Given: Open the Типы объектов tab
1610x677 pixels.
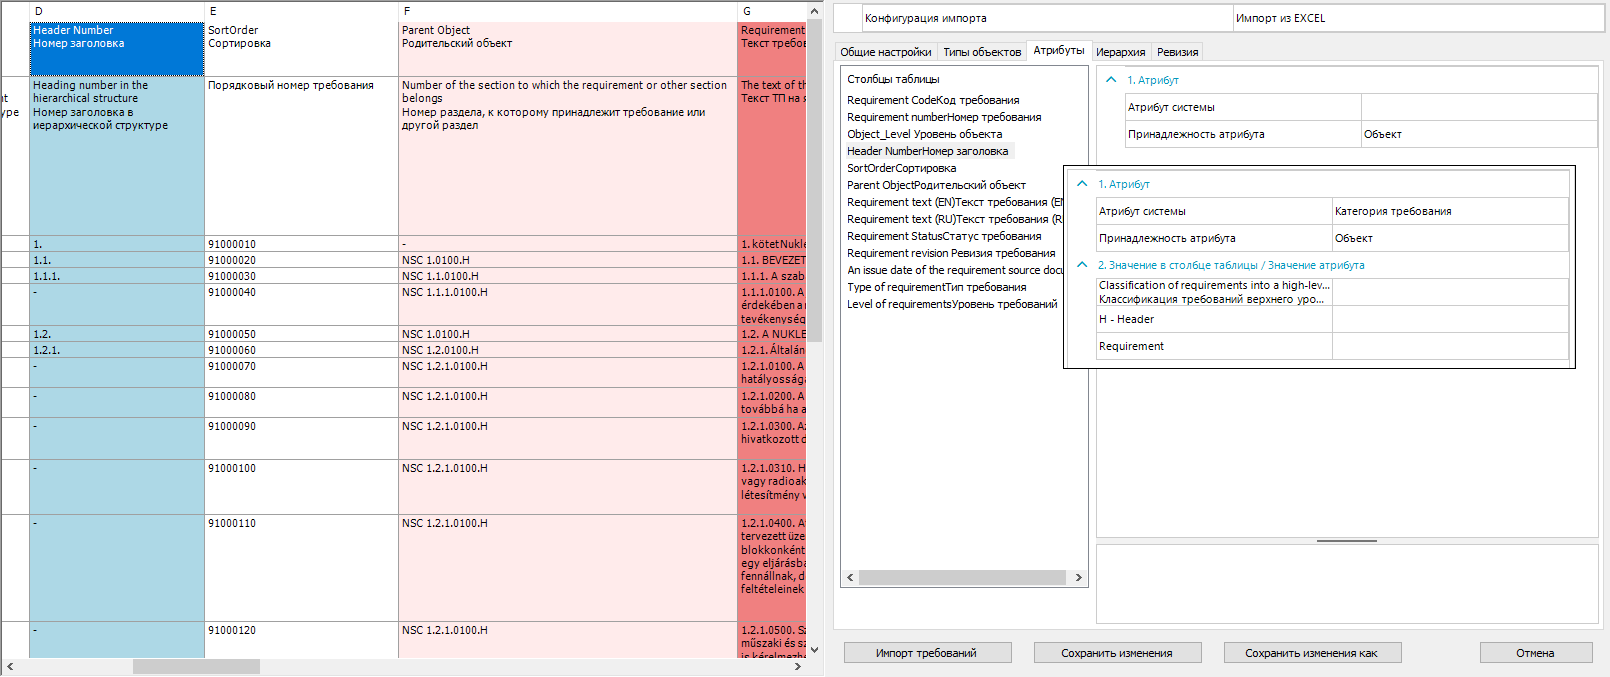Looking at the screenshot, I should coord(982,52).
